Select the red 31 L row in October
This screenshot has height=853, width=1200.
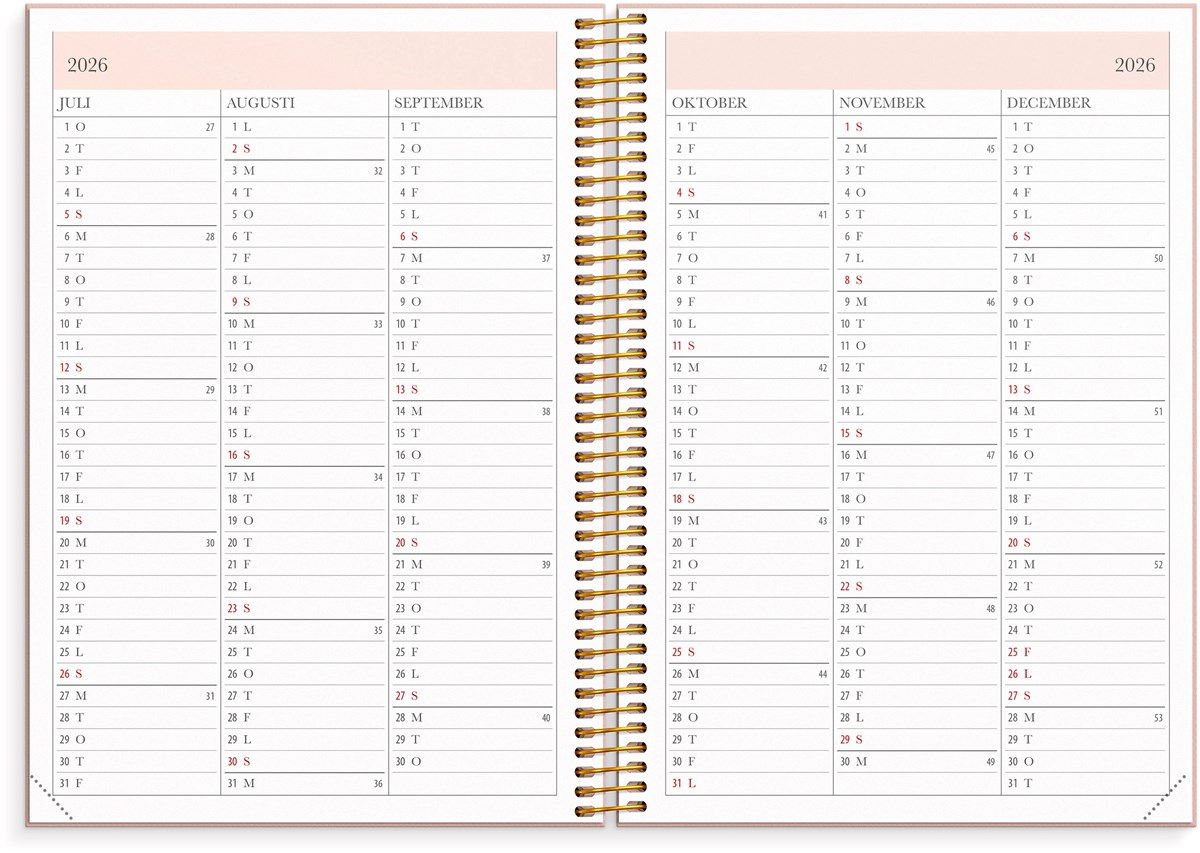click(685, 783)
